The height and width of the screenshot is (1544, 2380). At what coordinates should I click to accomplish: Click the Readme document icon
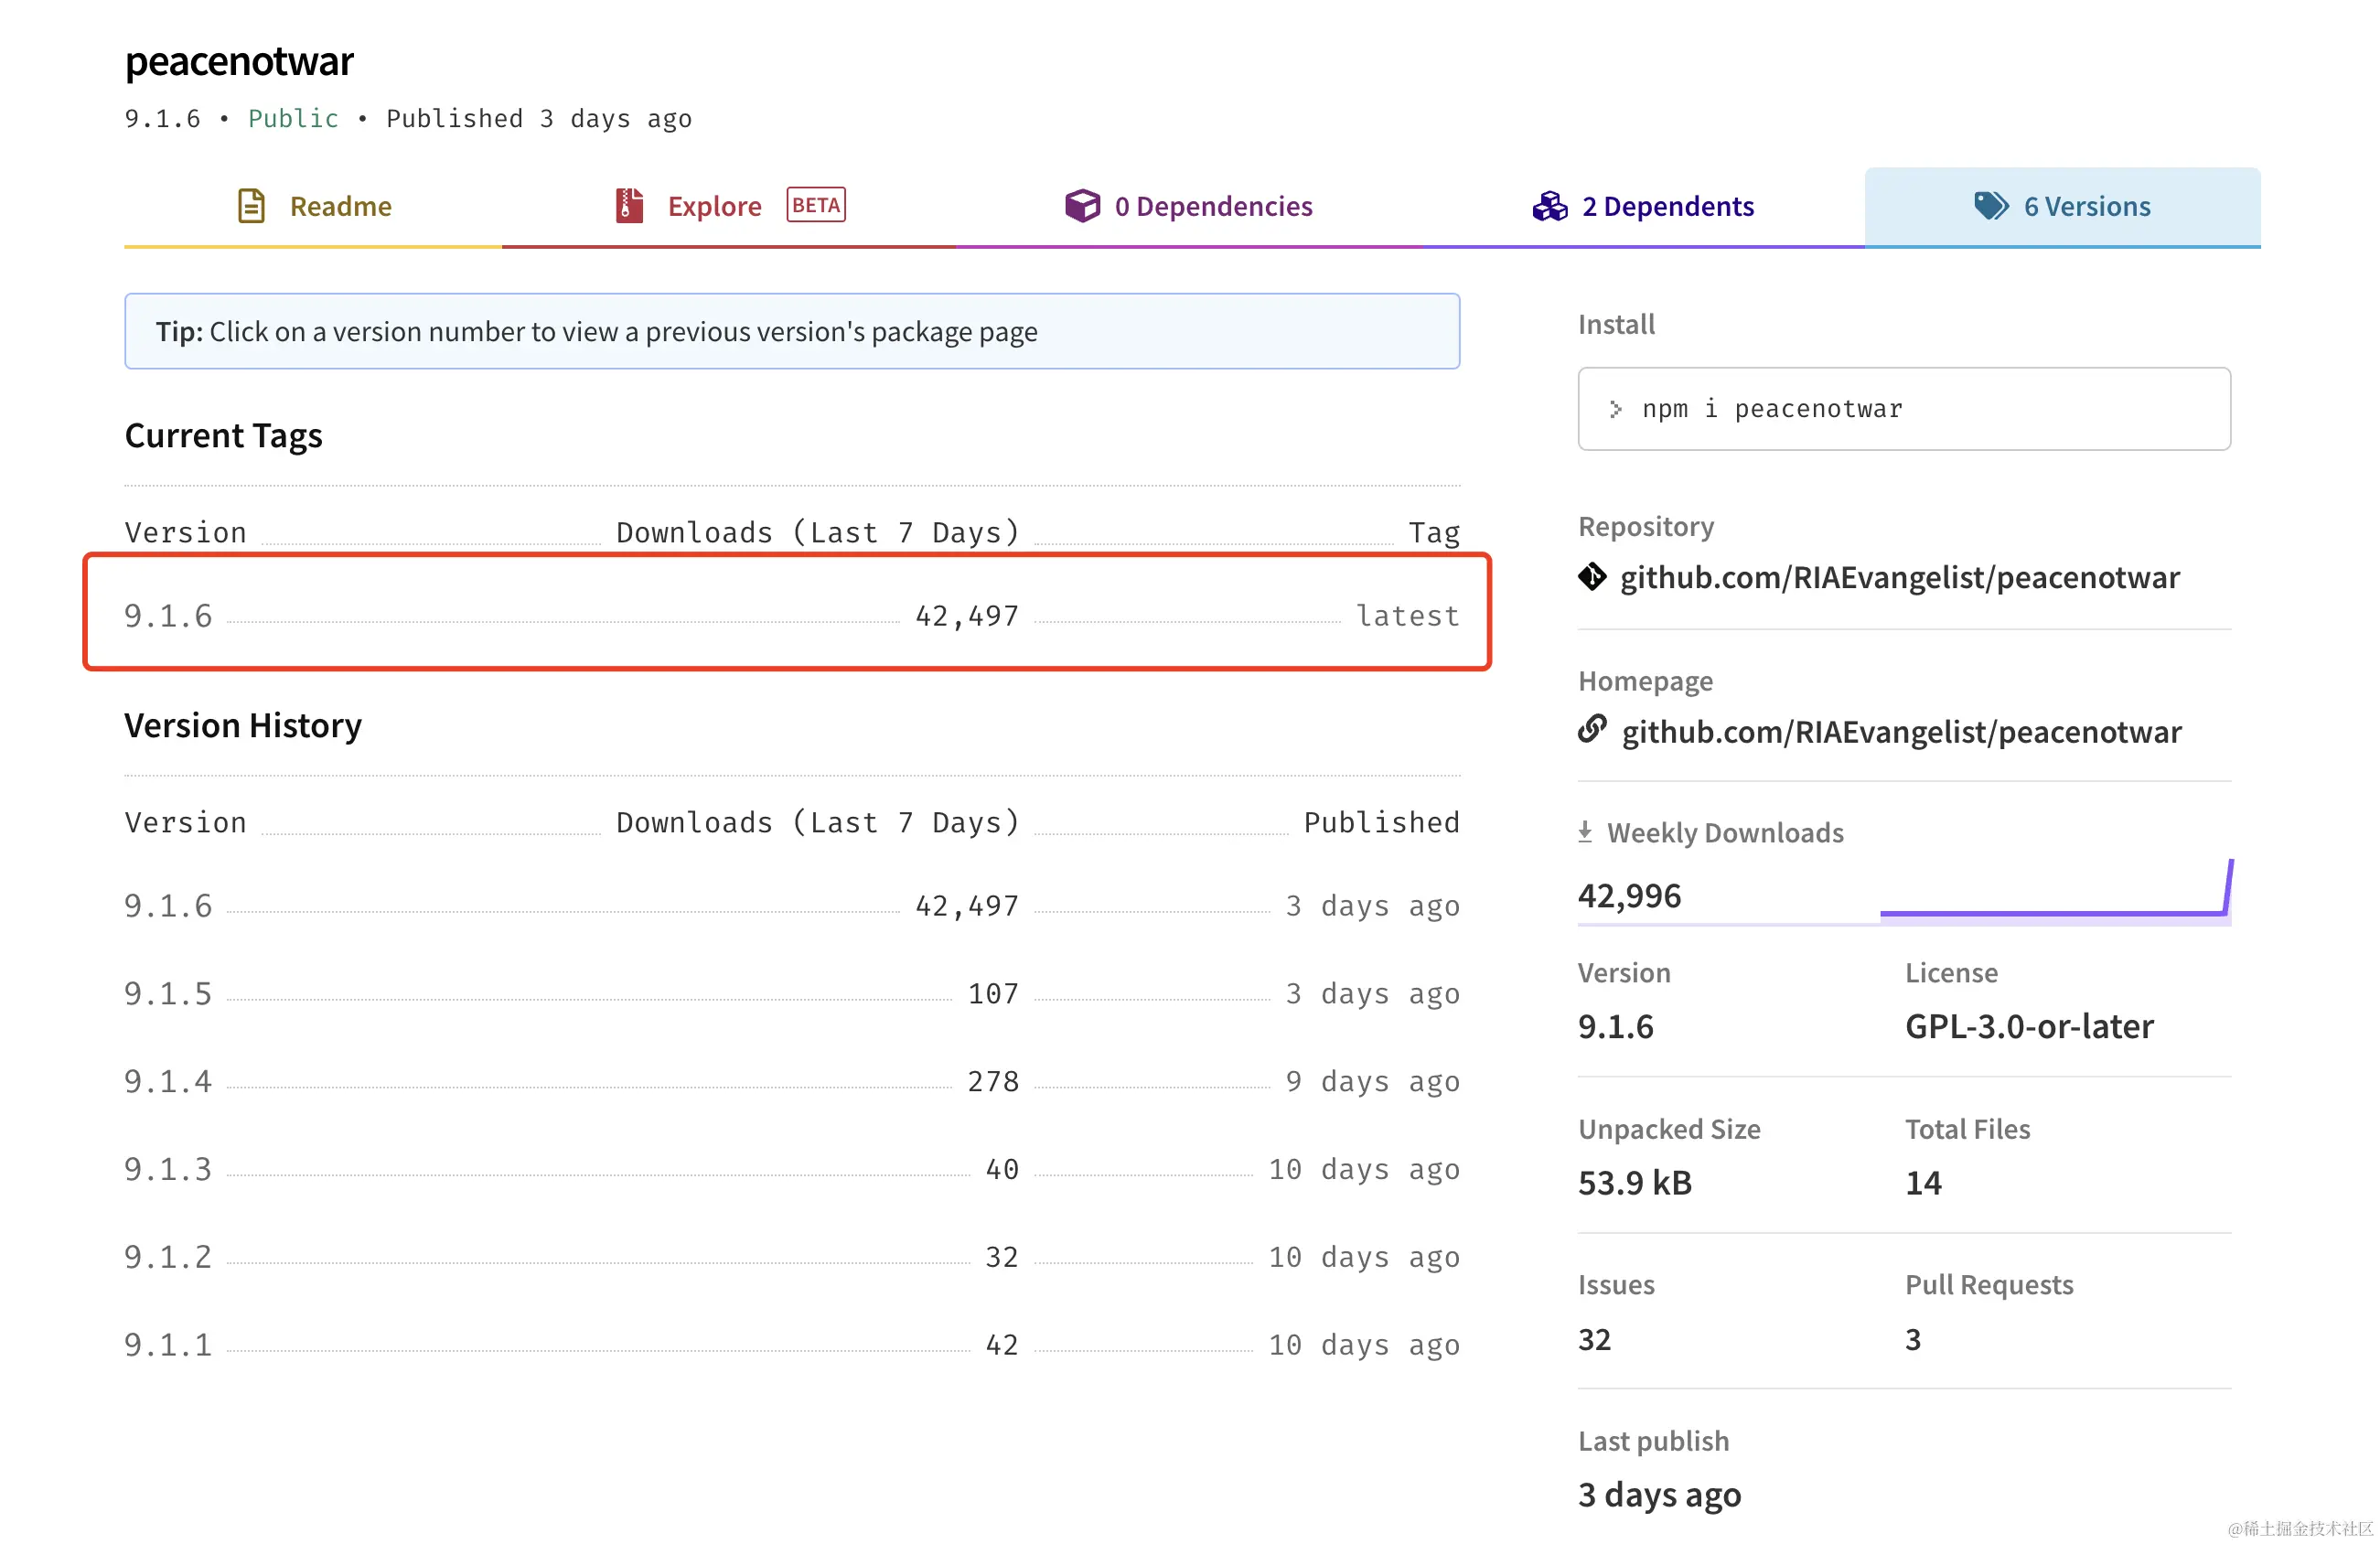[x=251, y=206]
